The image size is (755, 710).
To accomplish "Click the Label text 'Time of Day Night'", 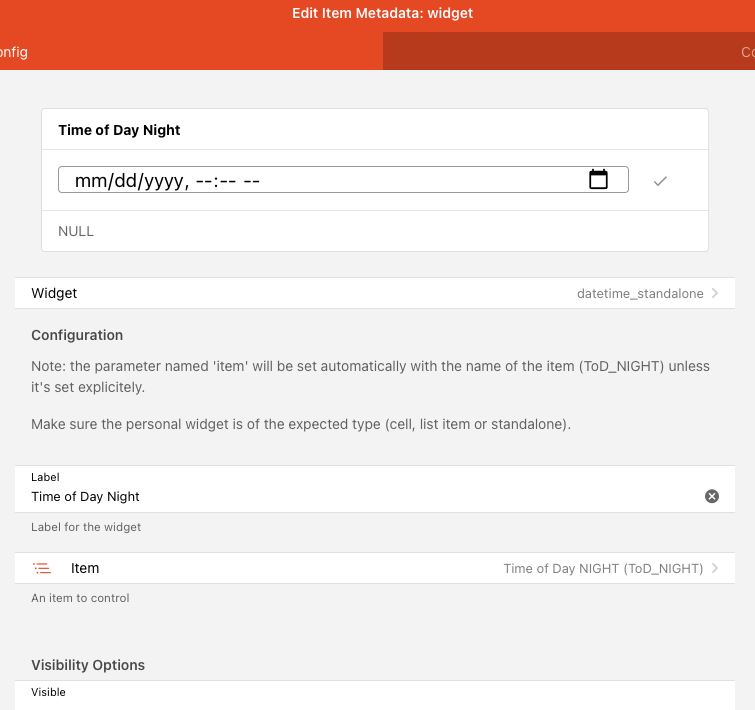I will click(86, 497).
